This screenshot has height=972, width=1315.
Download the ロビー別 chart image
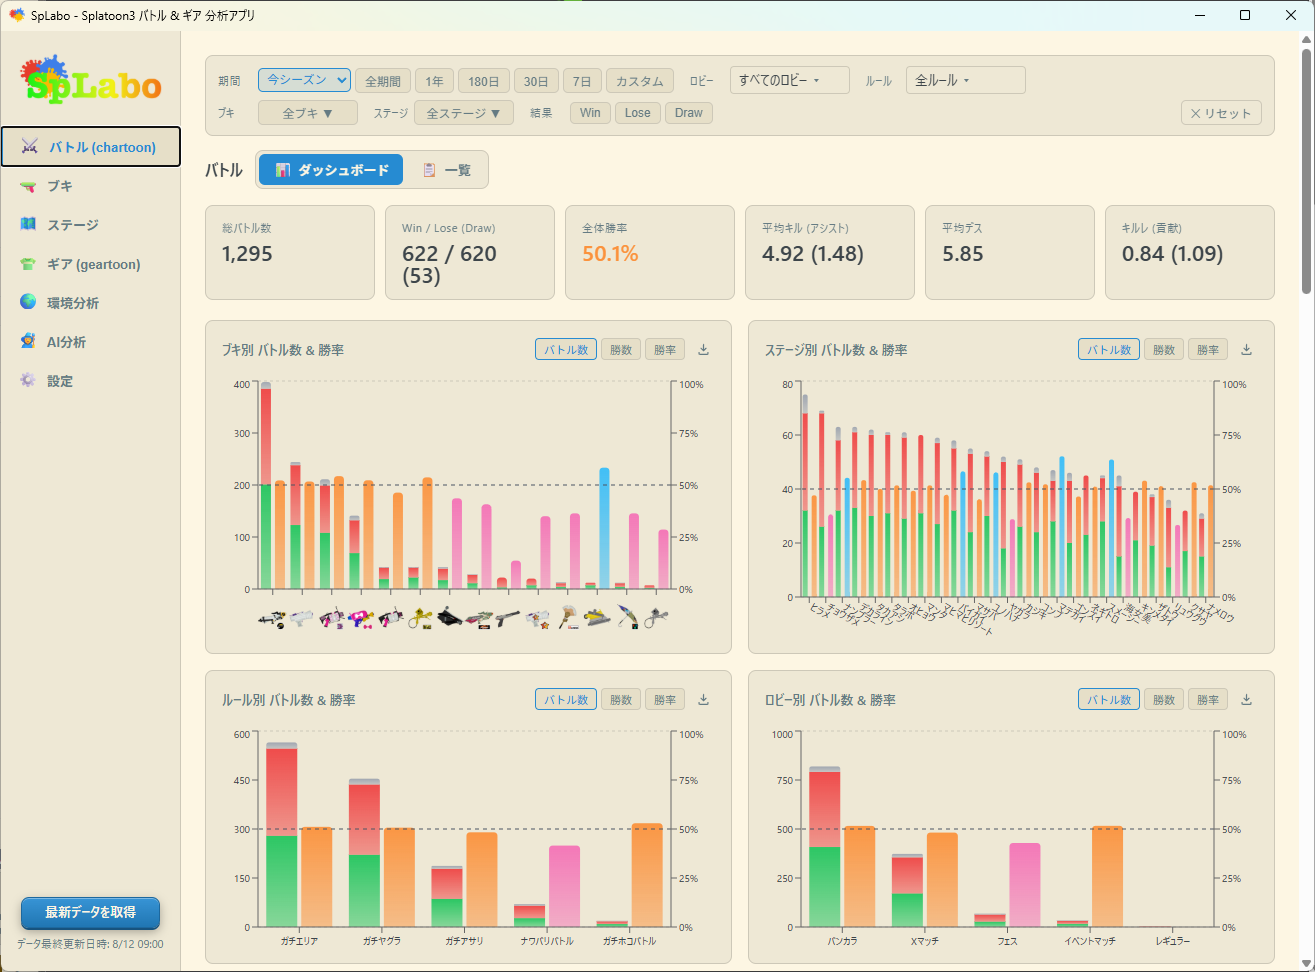tap(1246, 700)
